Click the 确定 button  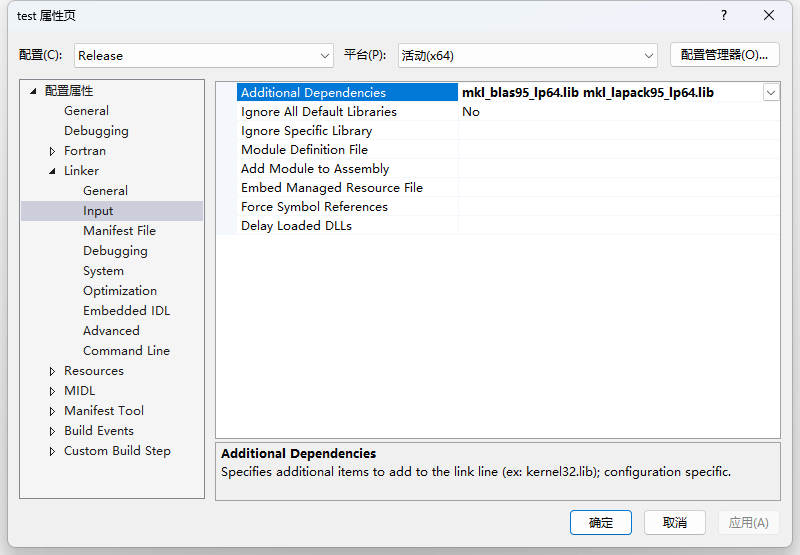click(x=601, y=522)
